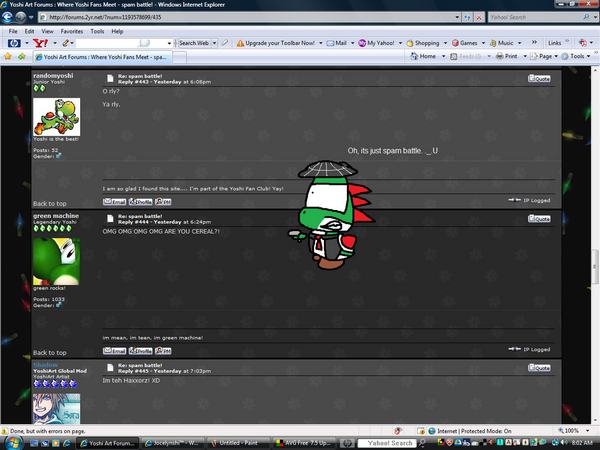The height and width of the screenshot is (450, 600).
Task: Click green machine username link
Action: click(56, 216)
